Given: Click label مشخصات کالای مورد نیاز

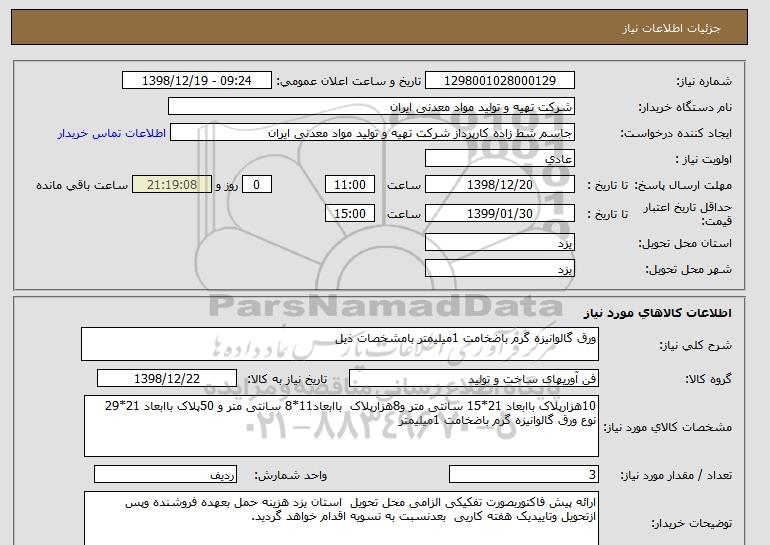Looking at the screenshot, I should 668,427.
